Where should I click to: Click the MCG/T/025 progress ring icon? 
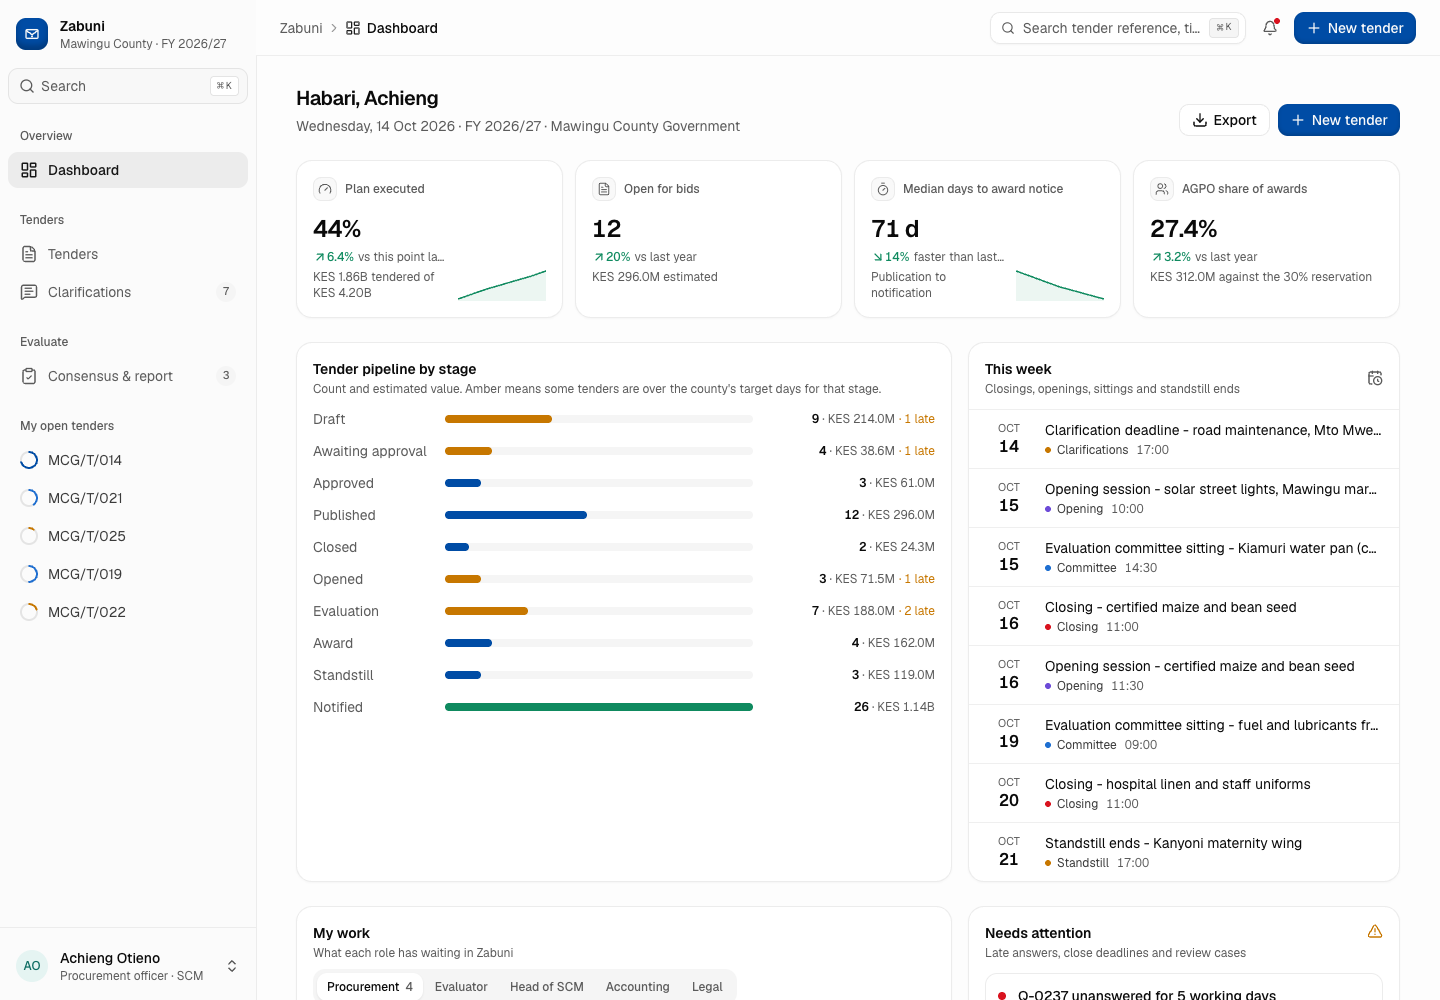(29, 536)
